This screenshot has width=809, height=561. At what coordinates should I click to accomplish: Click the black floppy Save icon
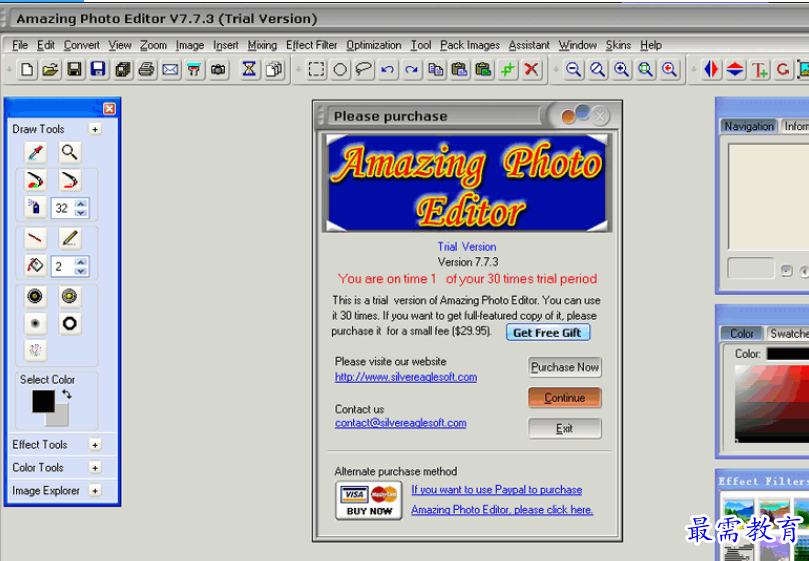point(74,69)
